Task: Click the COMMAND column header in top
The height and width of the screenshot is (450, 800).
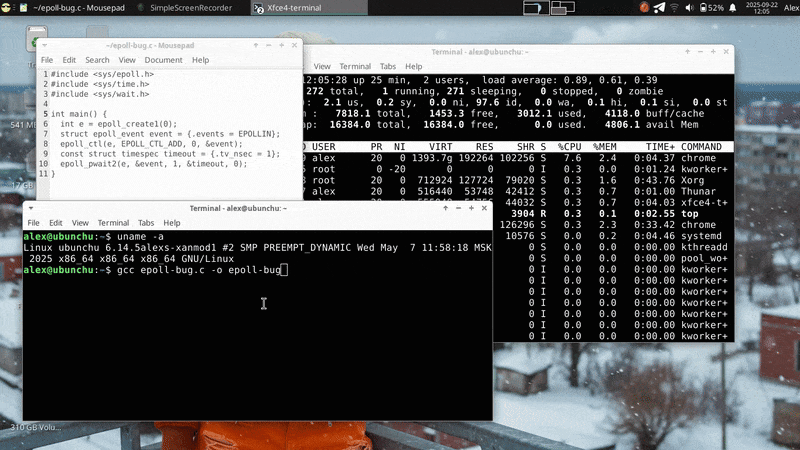Action: pos(701,147)
